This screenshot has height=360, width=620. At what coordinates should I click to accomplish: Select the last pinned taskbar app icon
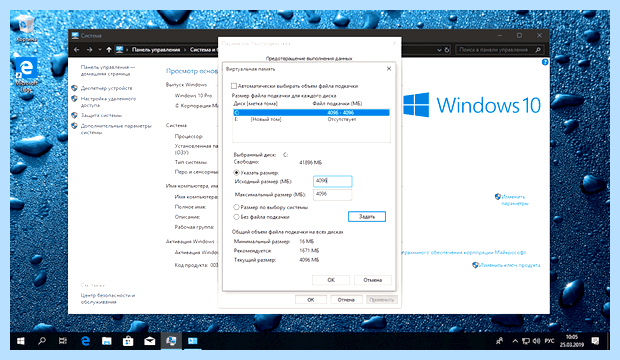pyautogui.click(x=193, y=341)
